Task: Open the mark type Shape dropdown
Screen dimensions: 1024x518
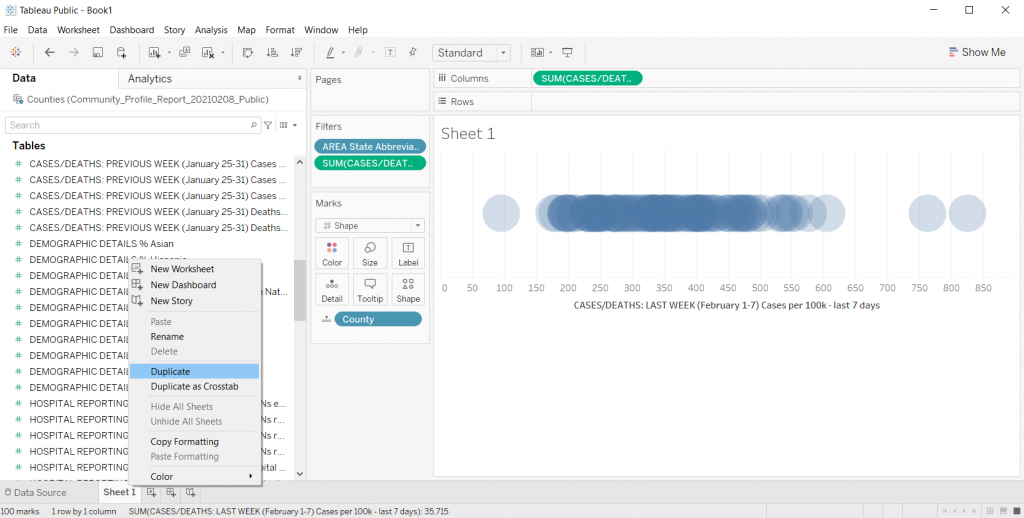Action: point(370,225)
